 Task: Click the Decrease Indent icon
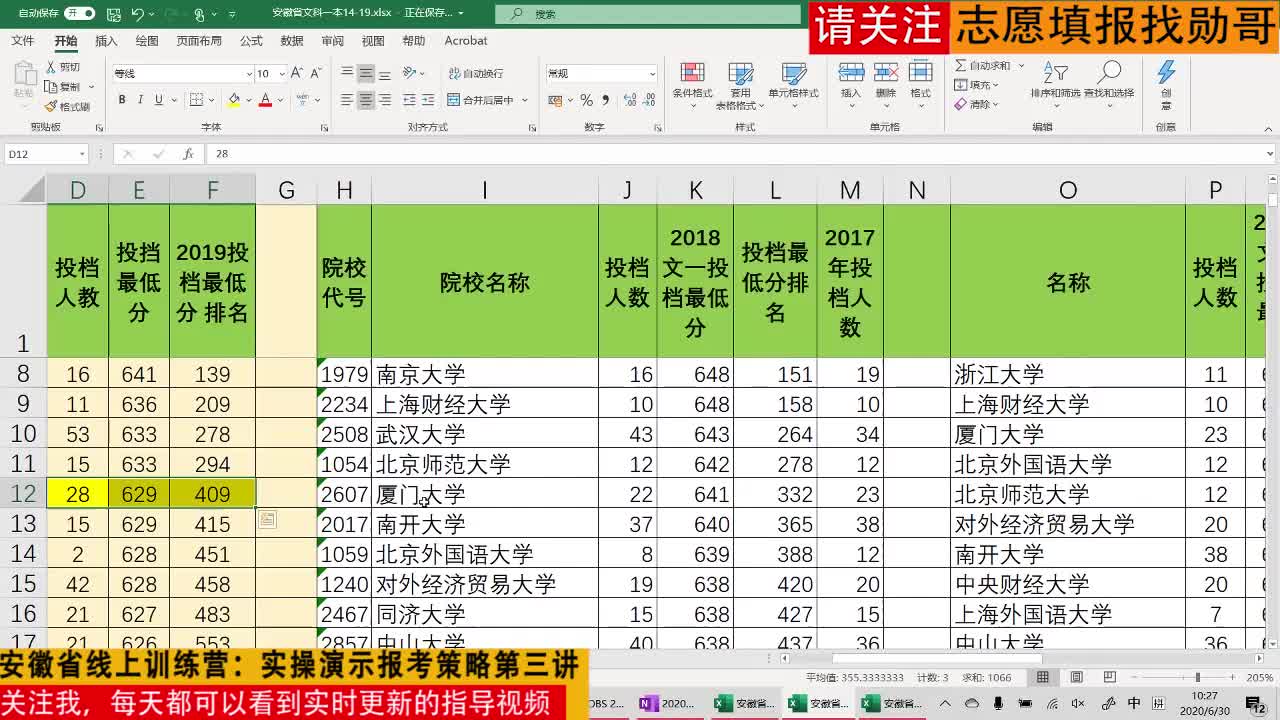click(410, 100)
